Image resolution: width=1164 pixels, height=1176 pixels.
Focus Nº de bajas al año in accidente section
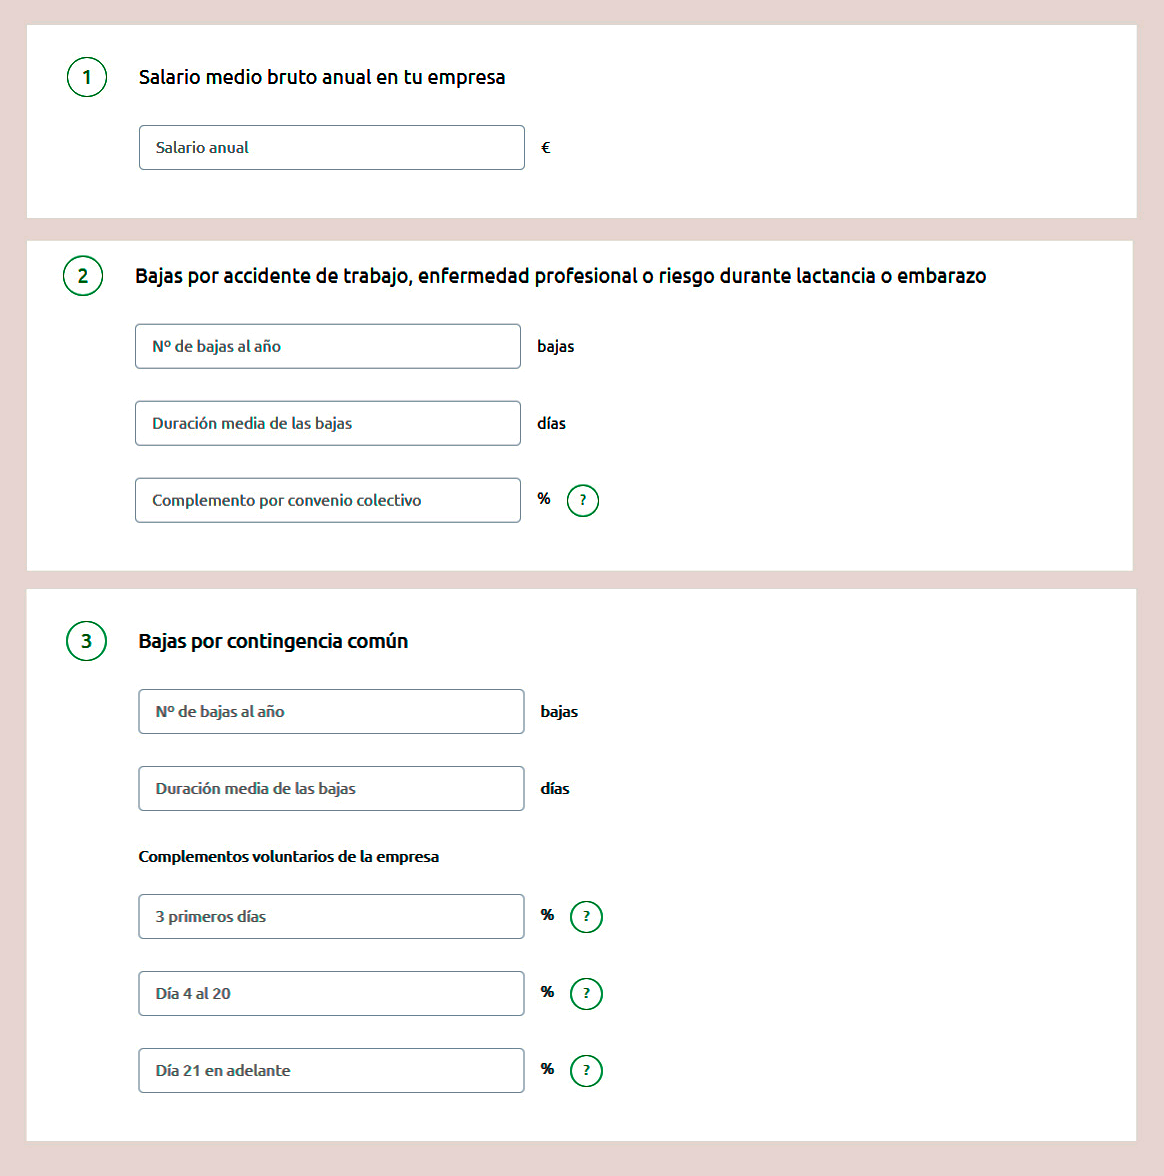[328, 346]
